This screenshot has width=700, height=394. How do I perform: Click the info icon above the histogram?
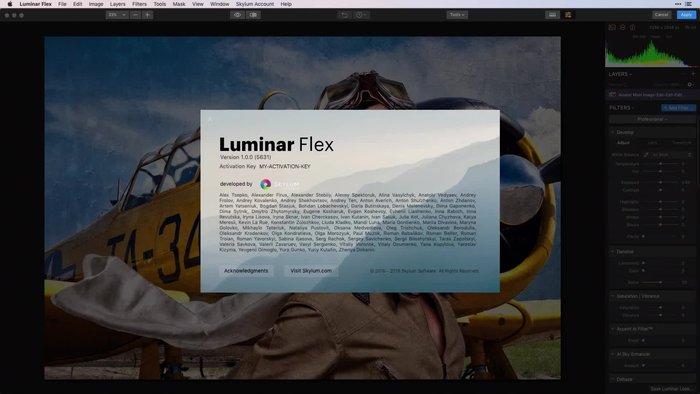point(632,28)
